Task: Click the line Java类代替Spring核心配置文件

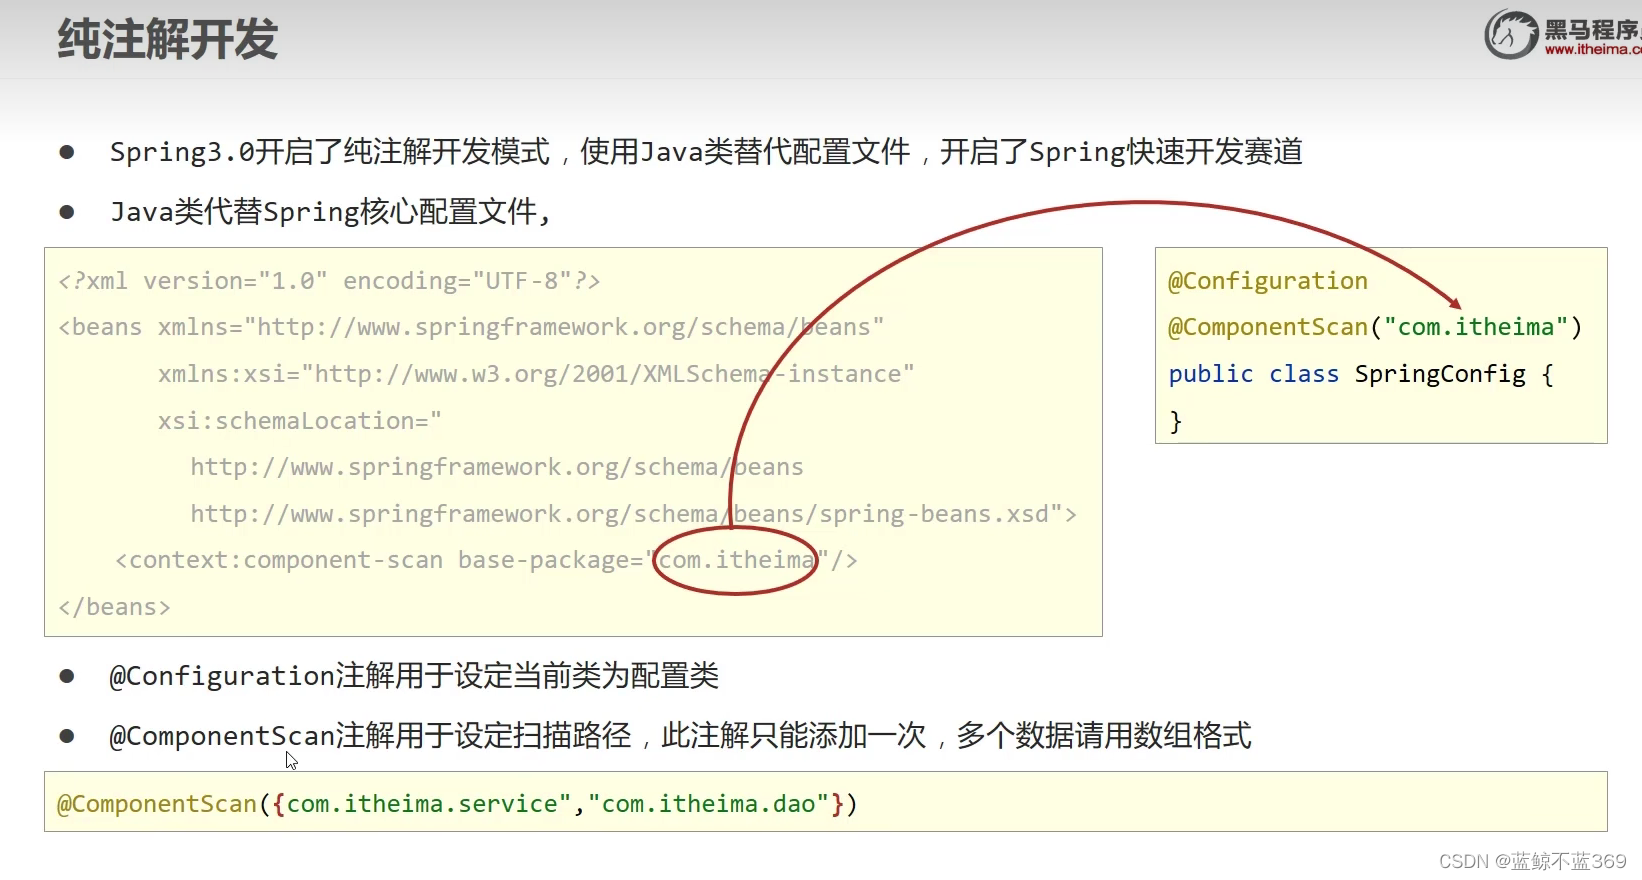Action: tap(330, 212)
